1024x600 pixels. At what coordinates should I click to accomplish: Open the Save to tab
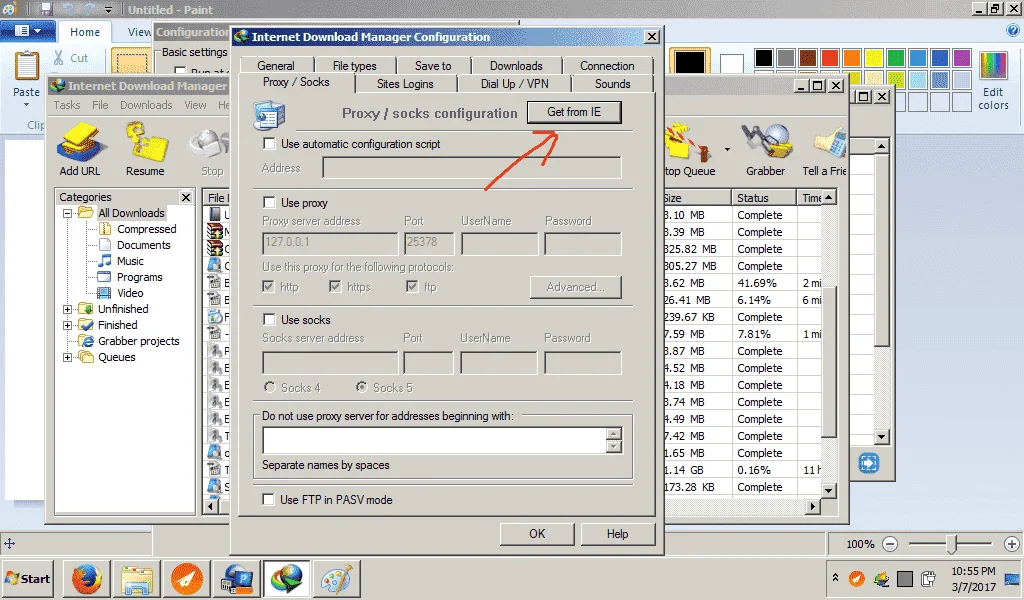pos(433,66)
